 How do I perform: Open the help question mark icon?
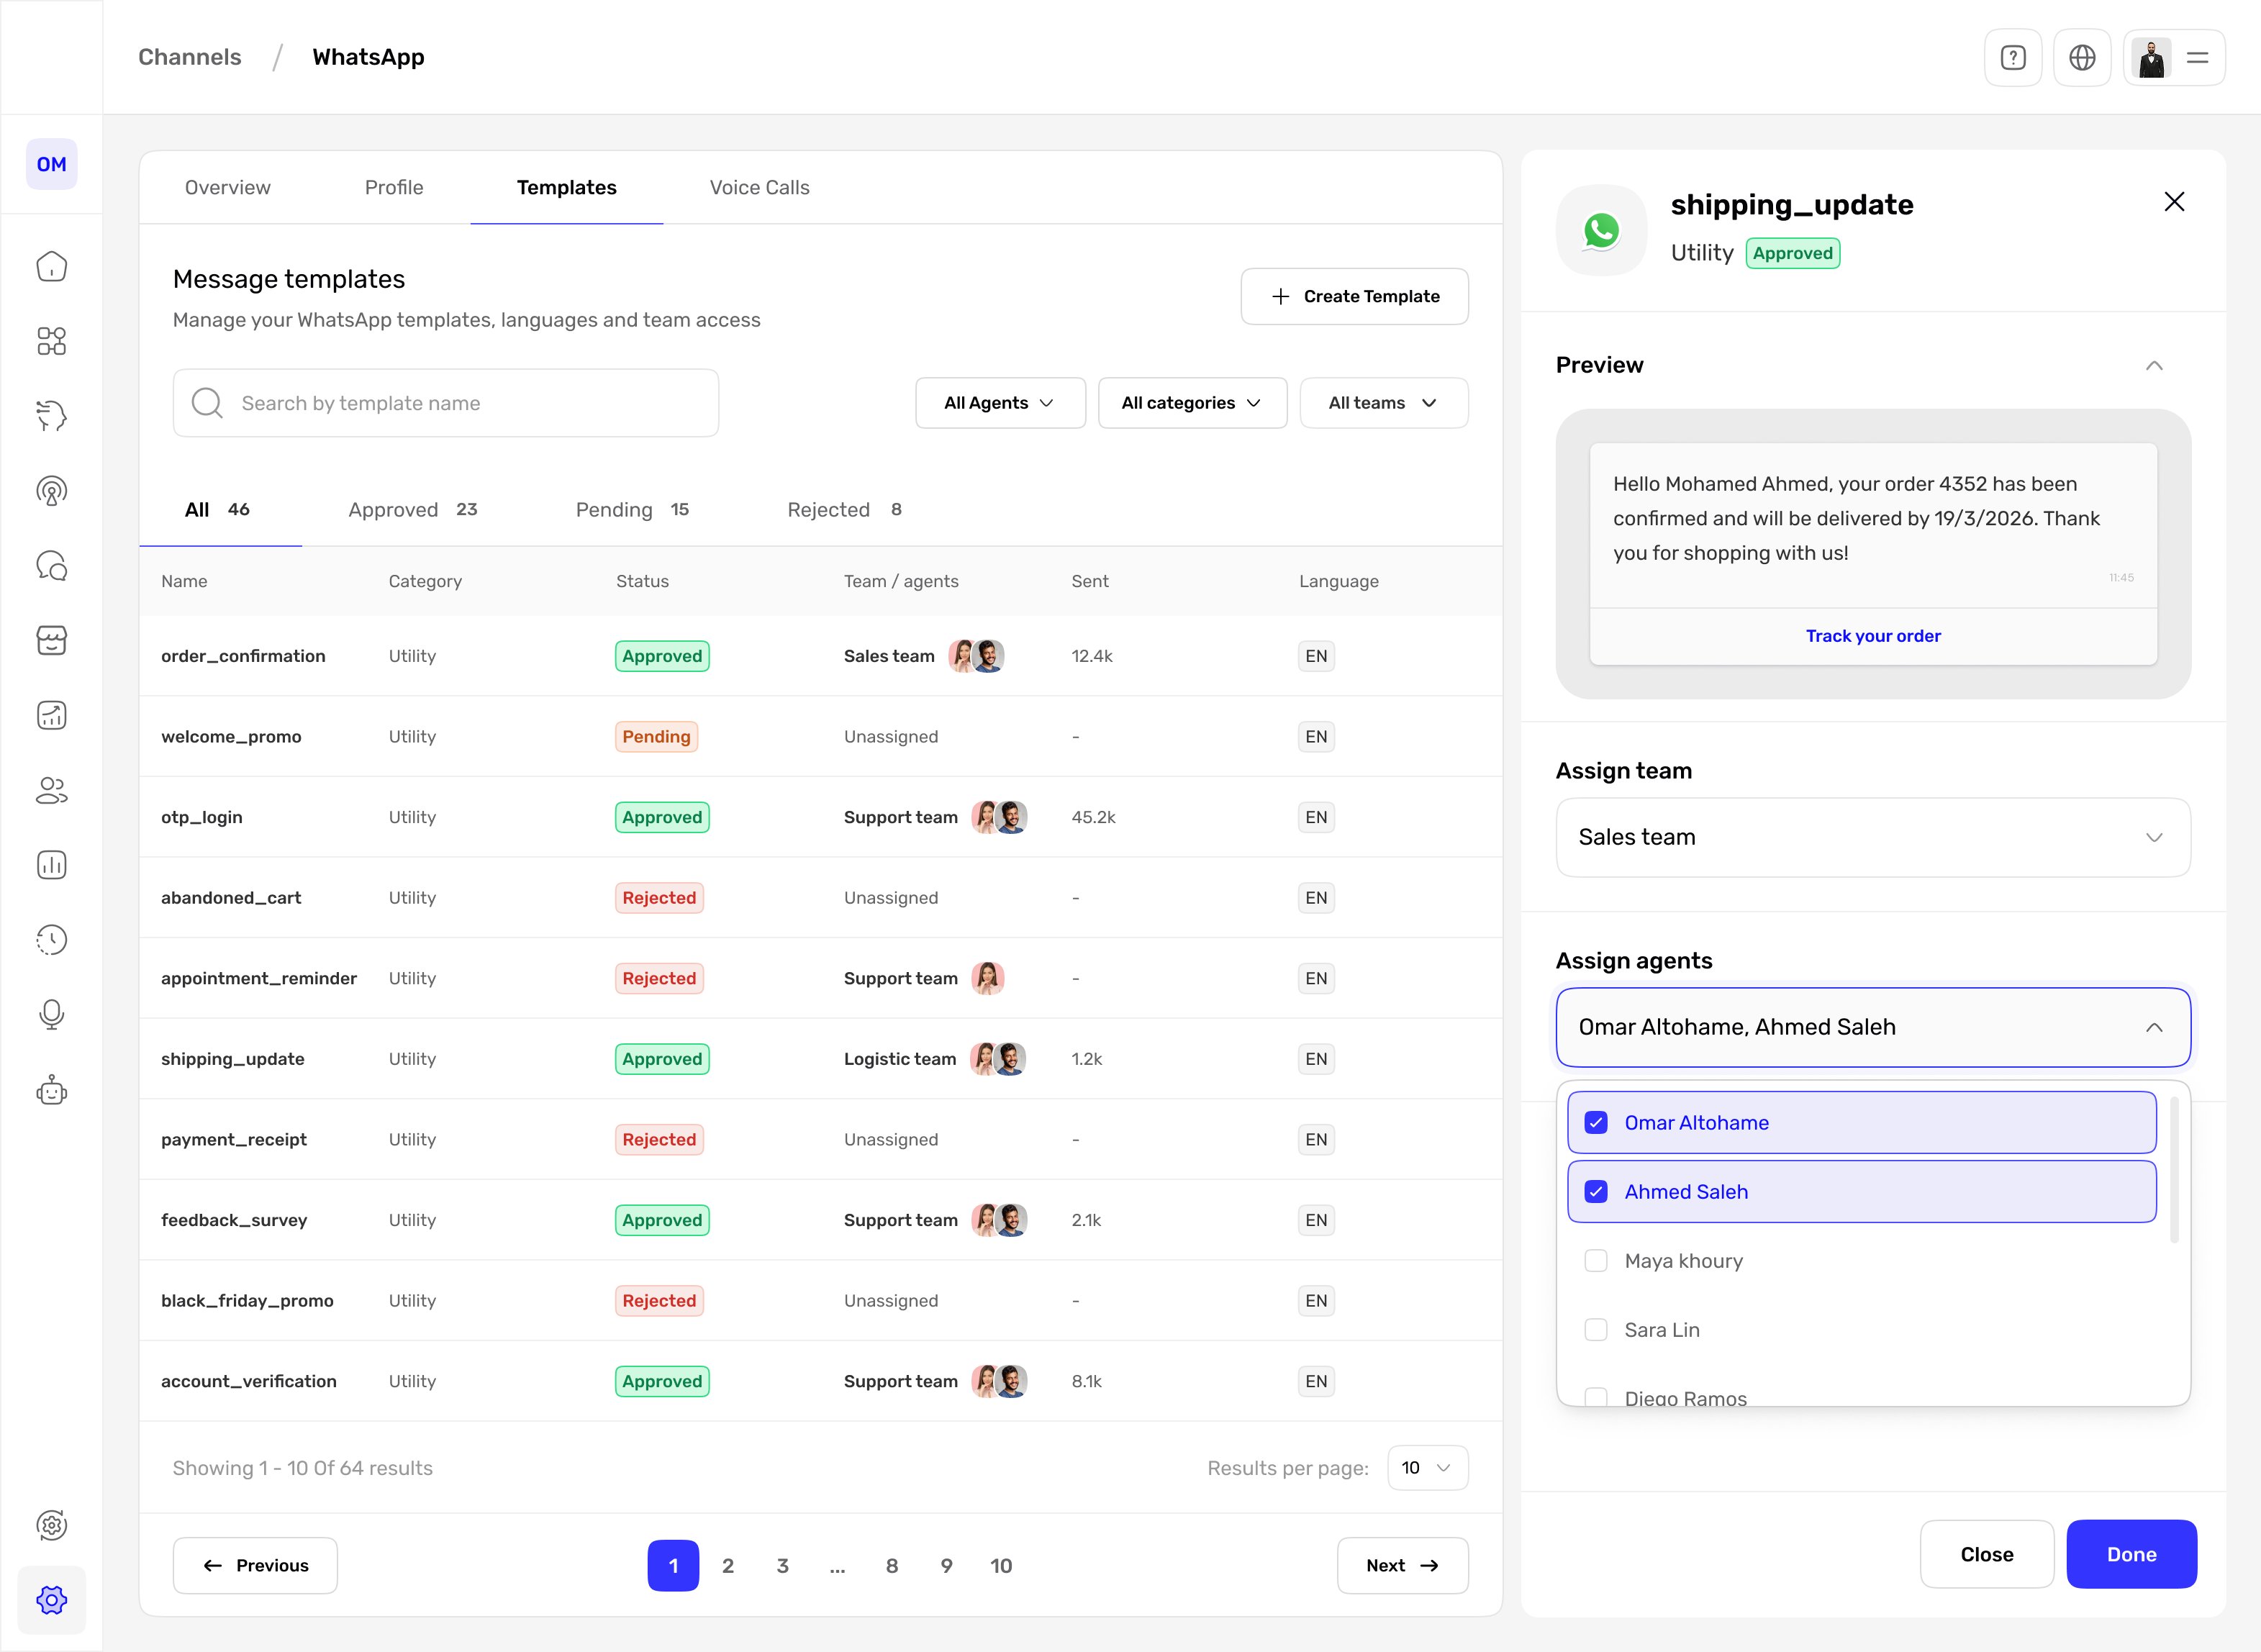tap(2013, 58)
